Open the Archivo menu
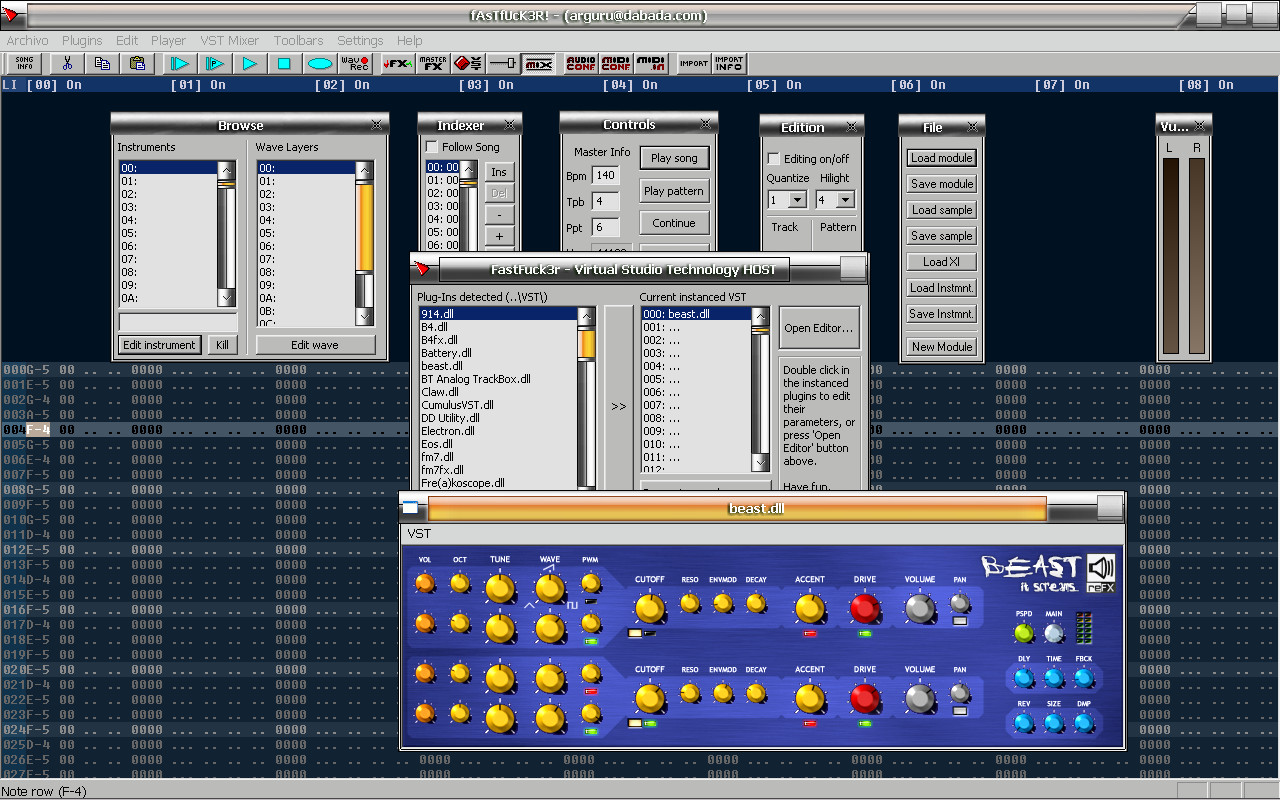Viewport: 1280px width, 800px height. [x=27, y=41]
